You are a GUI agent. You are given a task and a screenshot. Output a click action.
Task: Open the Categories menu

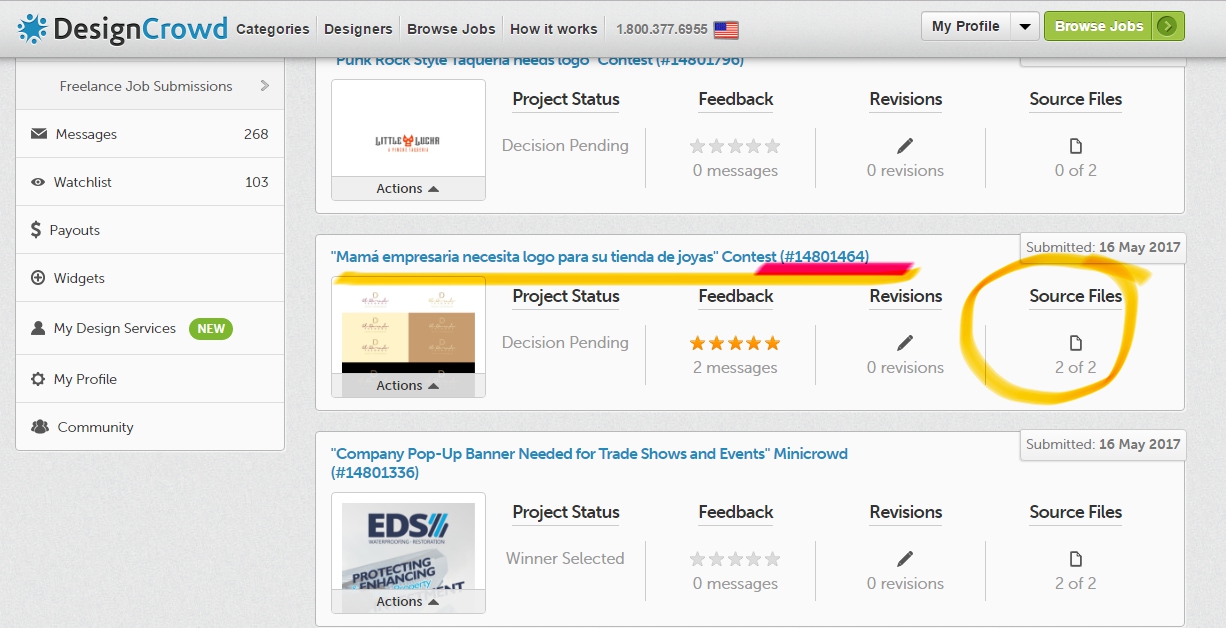point(273,29)
